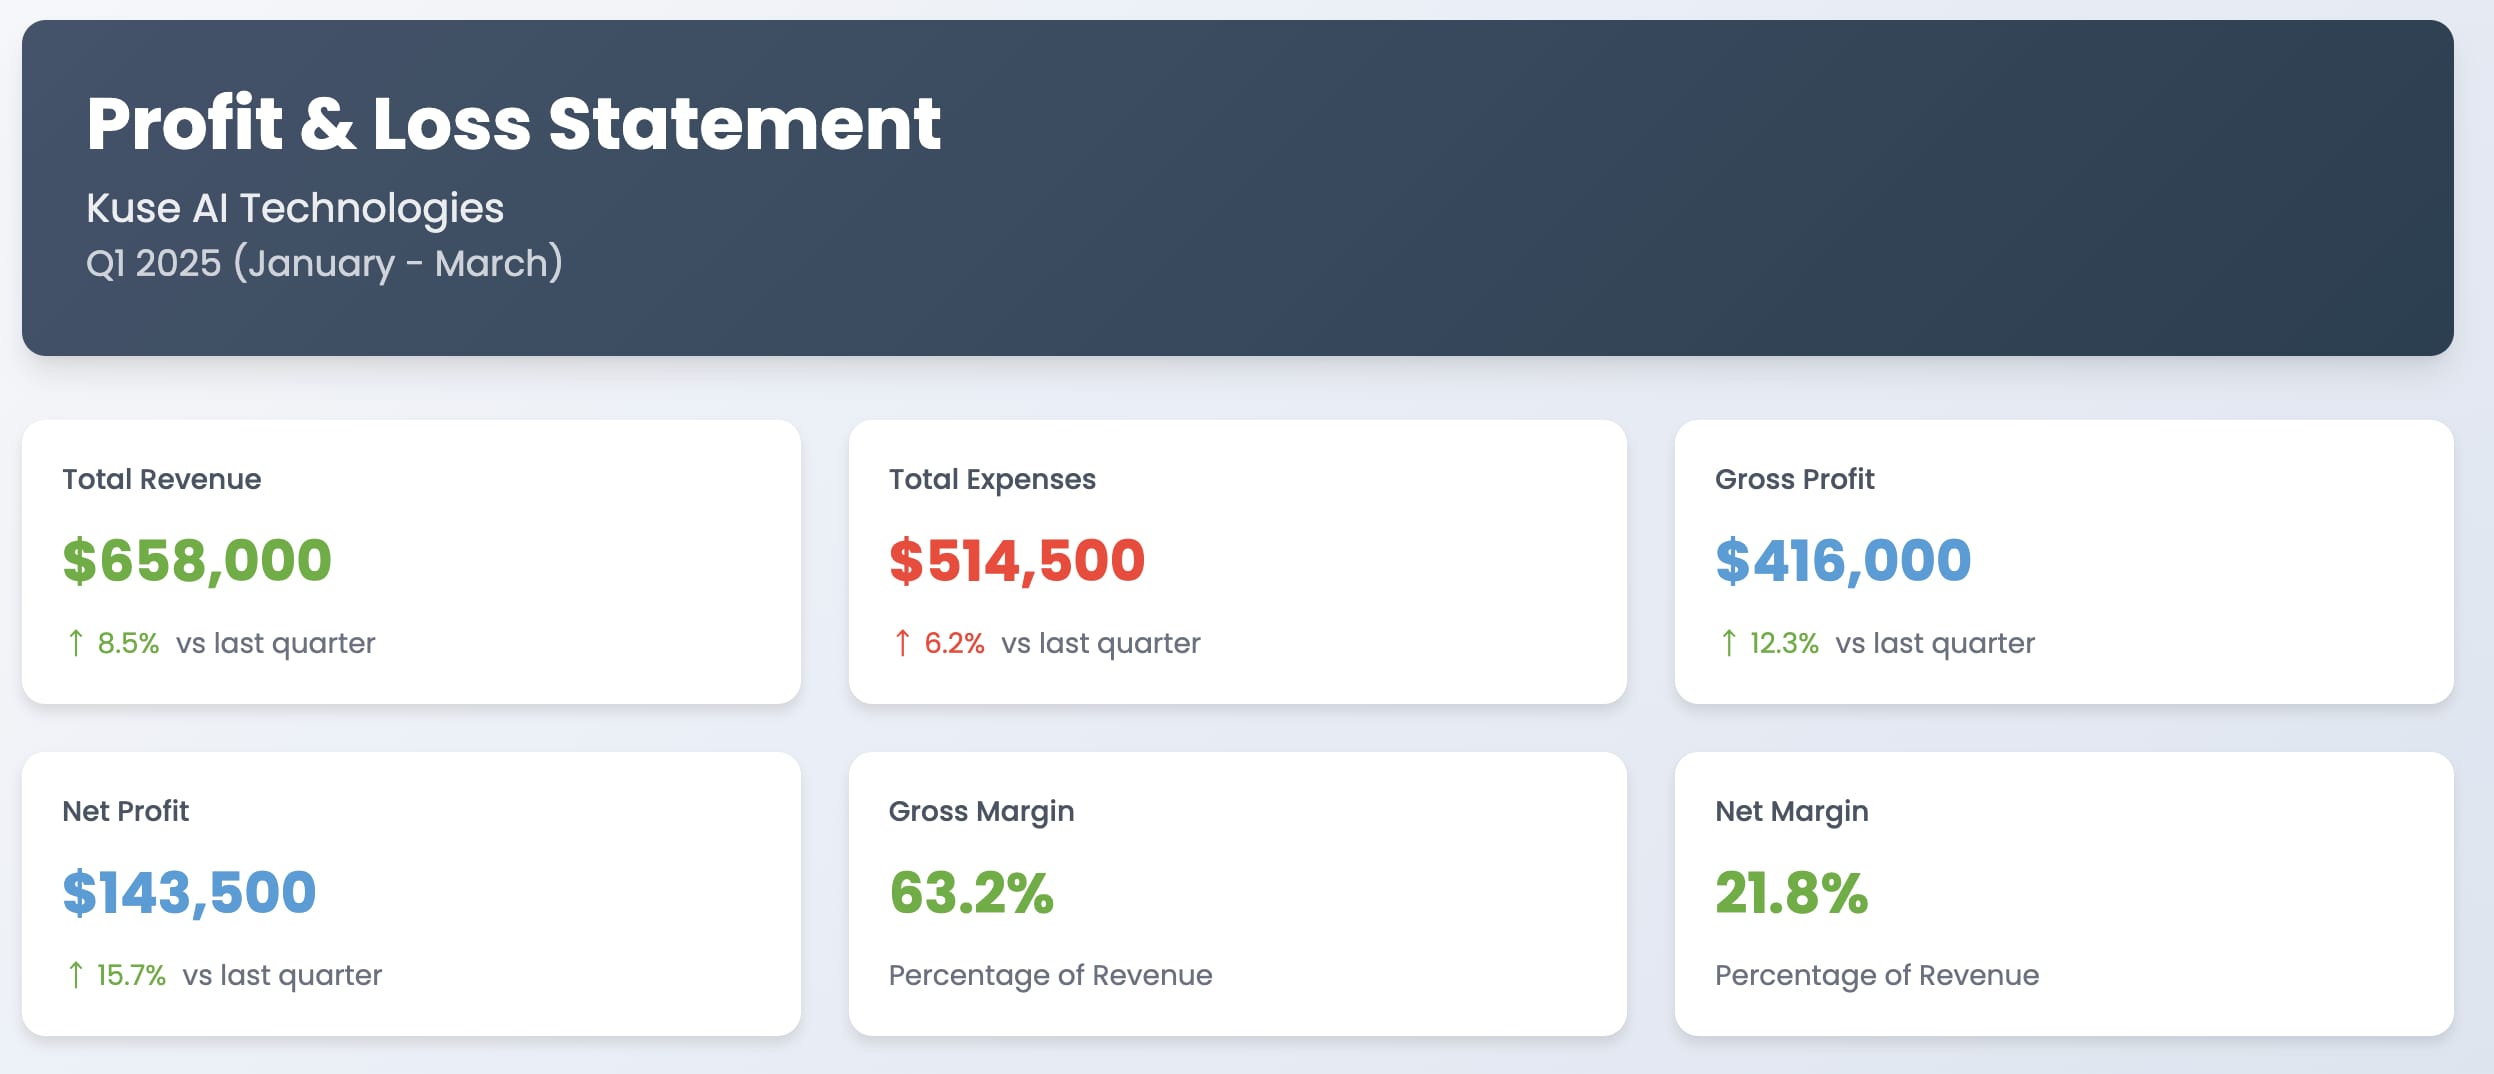The width and height of the screenshot is (2494, 1074).
Task: Select the $416,000 gross profit figure
Action: click(1843, 560)
